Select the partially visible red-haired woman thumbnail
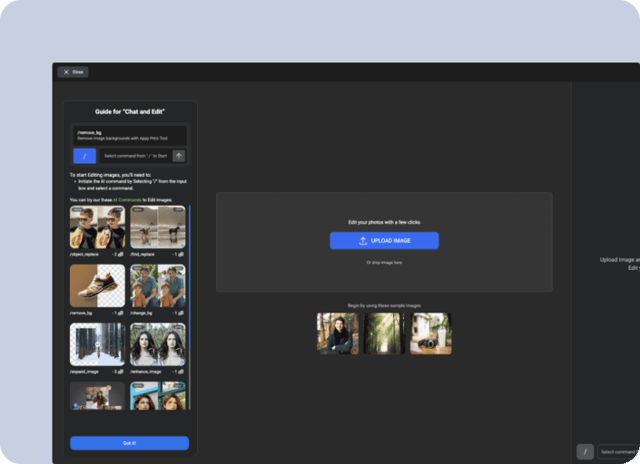The height and width of the screenshot is (464, 640). 158,396
